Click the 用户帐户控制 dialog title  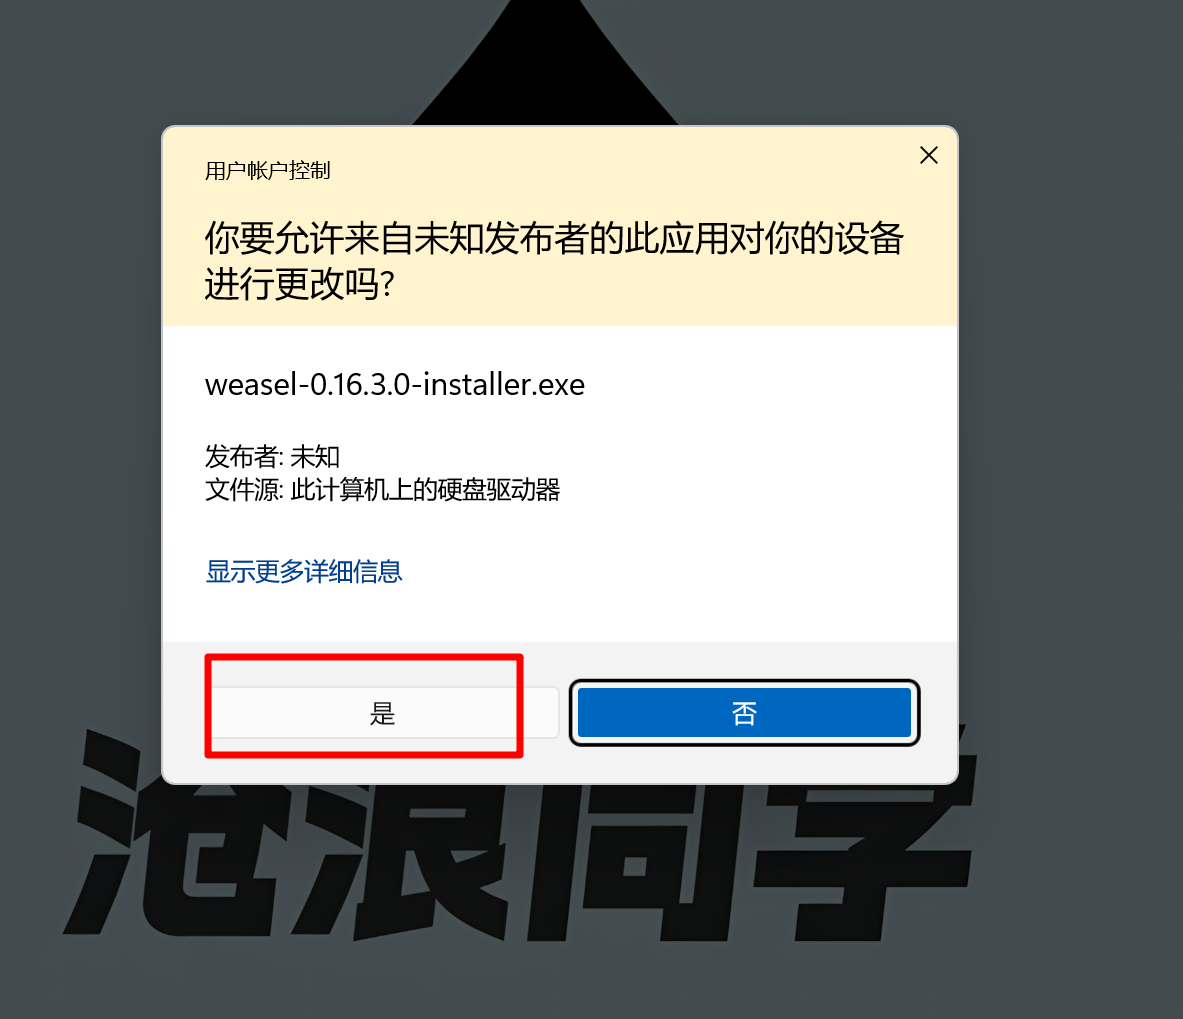coord(267,170)
